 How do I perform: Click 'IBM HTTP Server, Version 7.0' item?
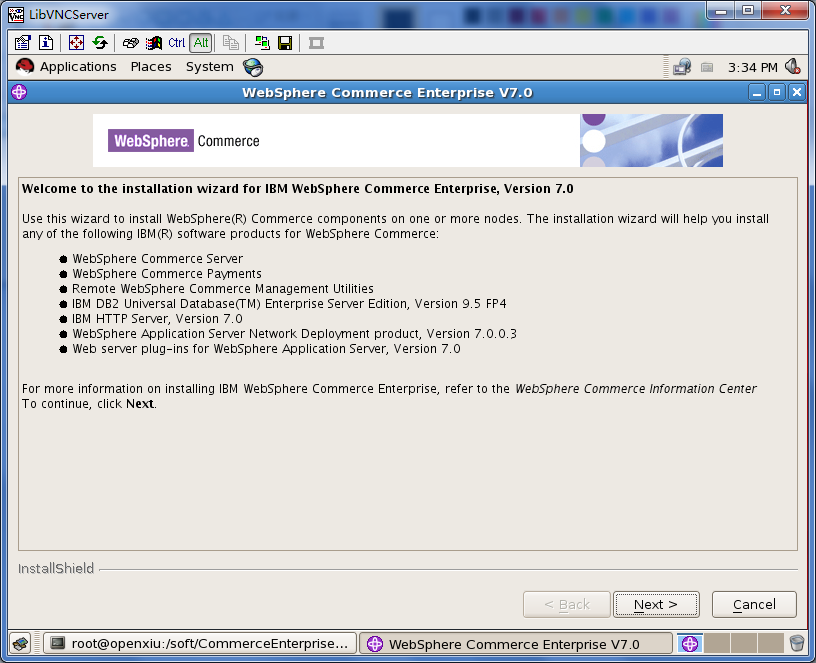pos(157,318)
